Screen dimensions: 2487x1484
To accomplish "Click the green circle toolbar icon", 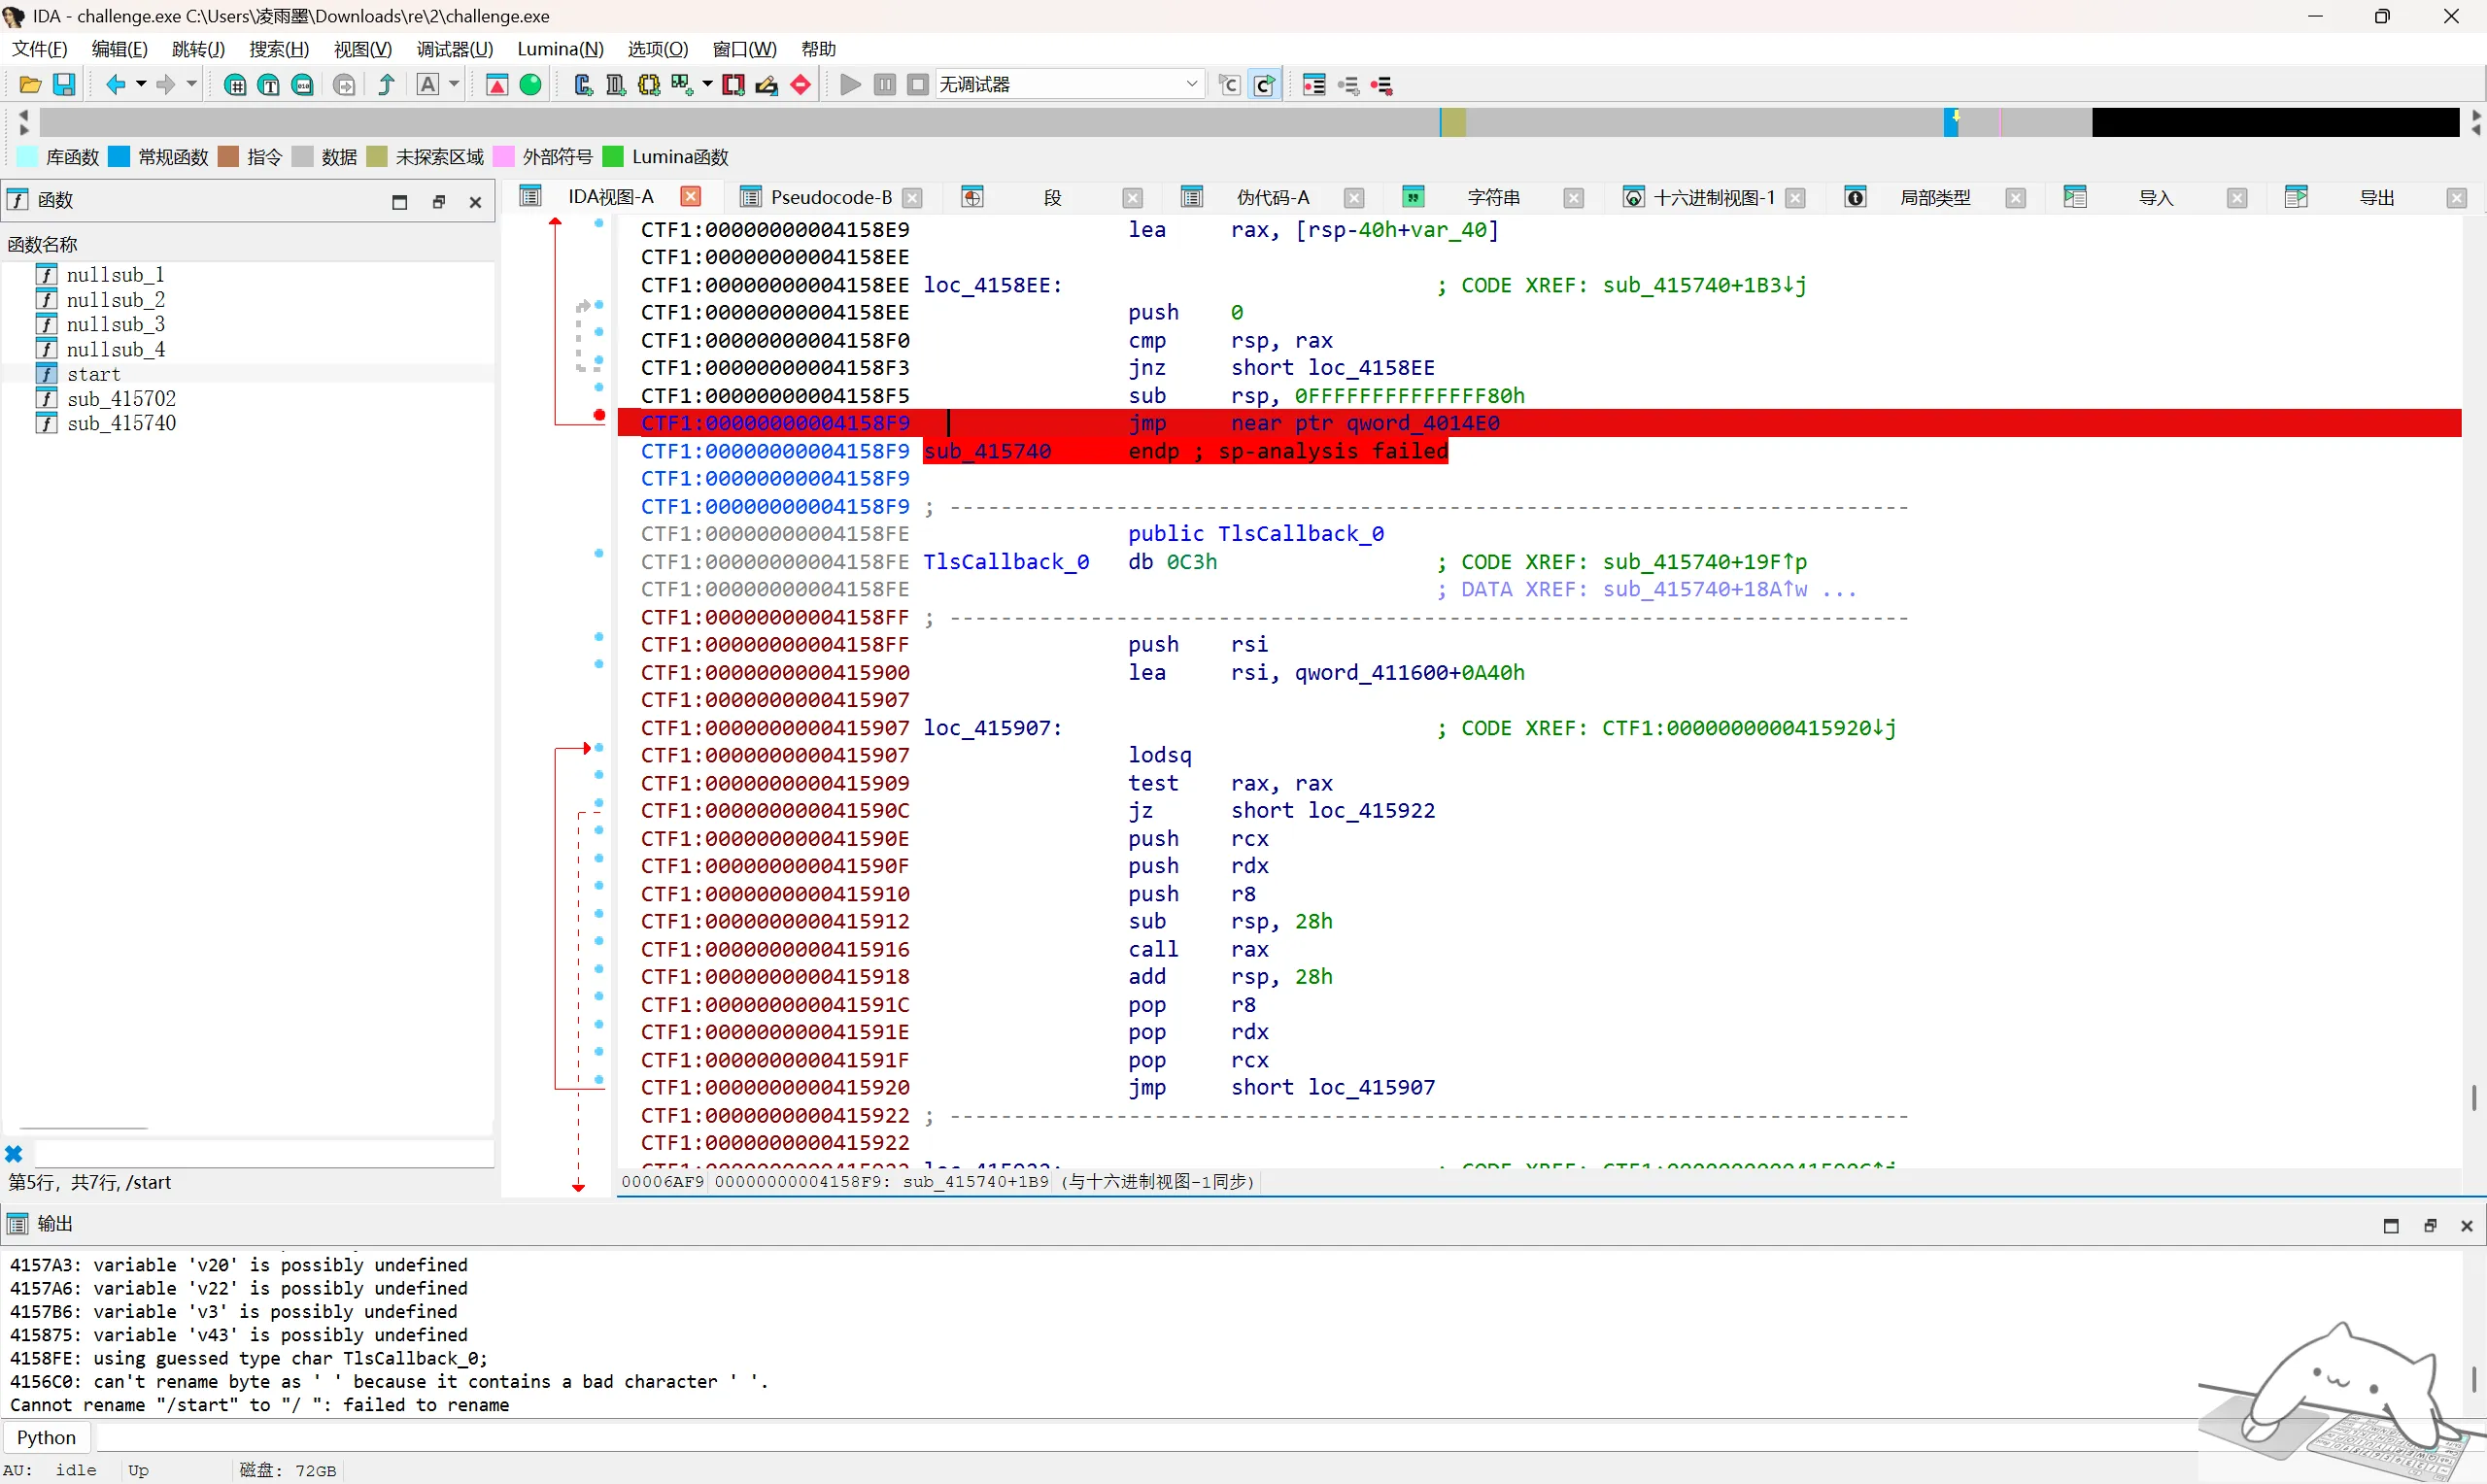I will click(x=531, y=85).
